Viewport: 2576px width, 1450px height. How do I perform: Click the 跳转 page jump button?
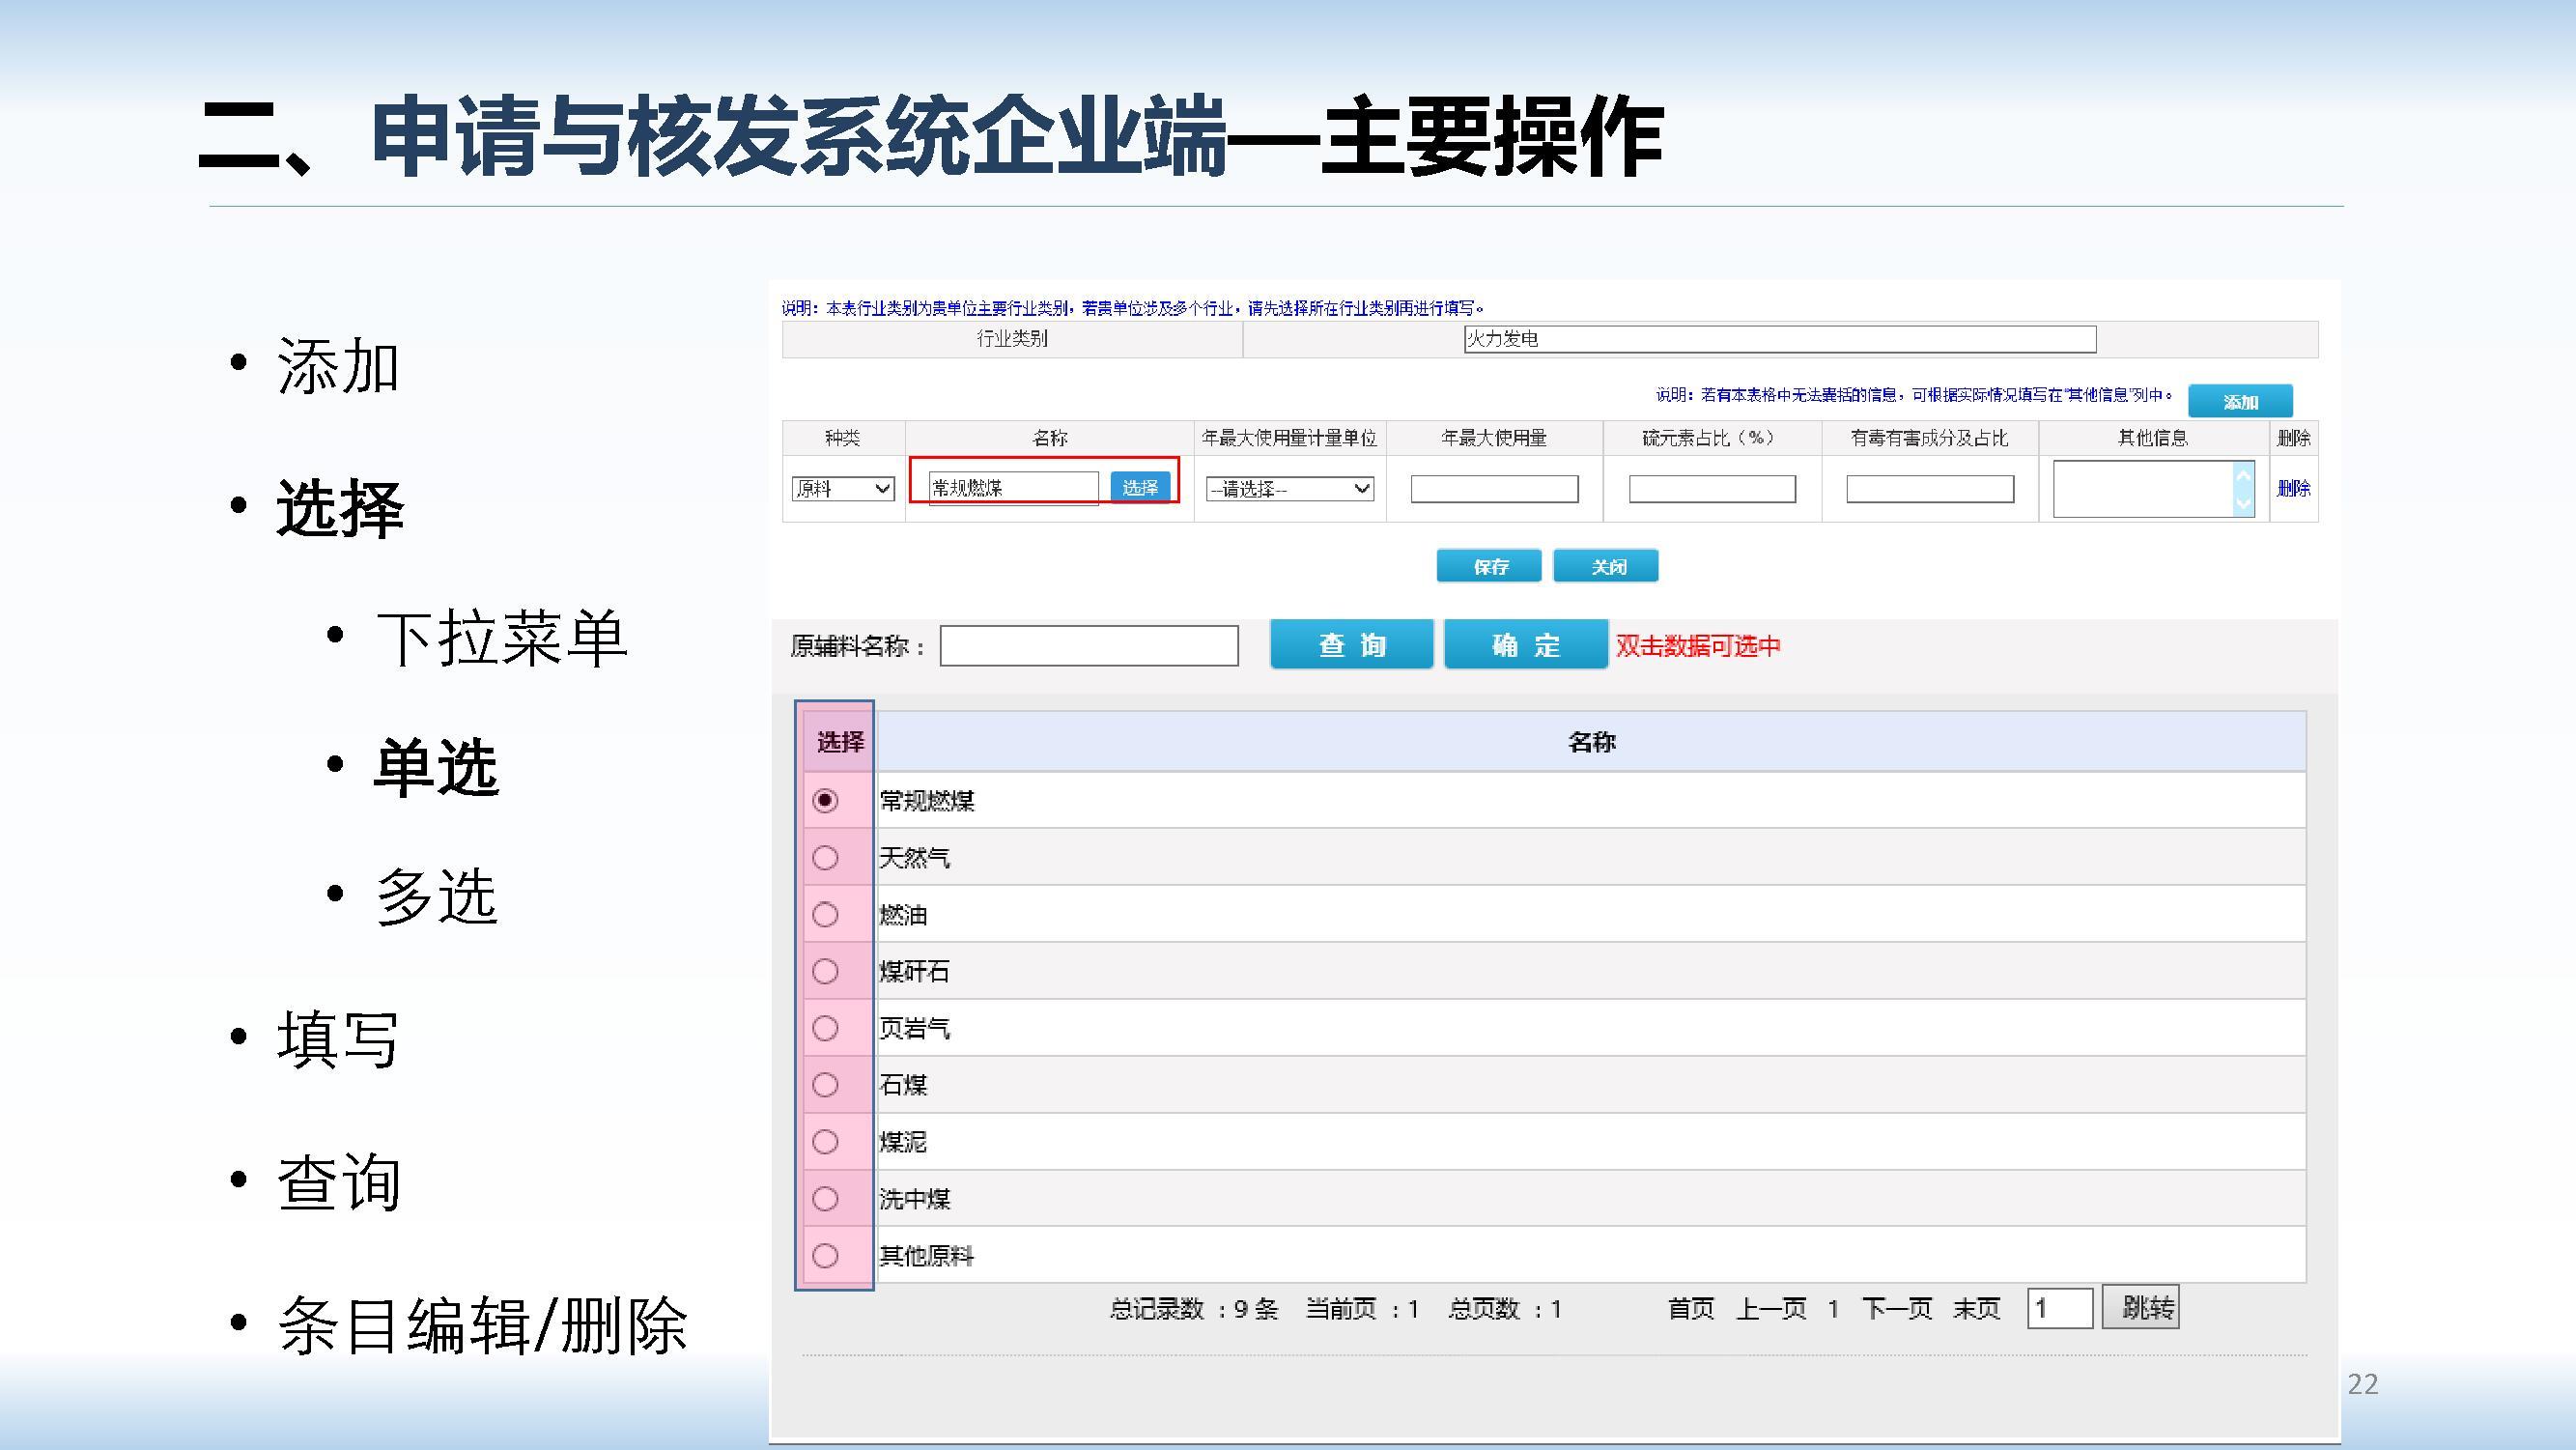point(2140,1308)
